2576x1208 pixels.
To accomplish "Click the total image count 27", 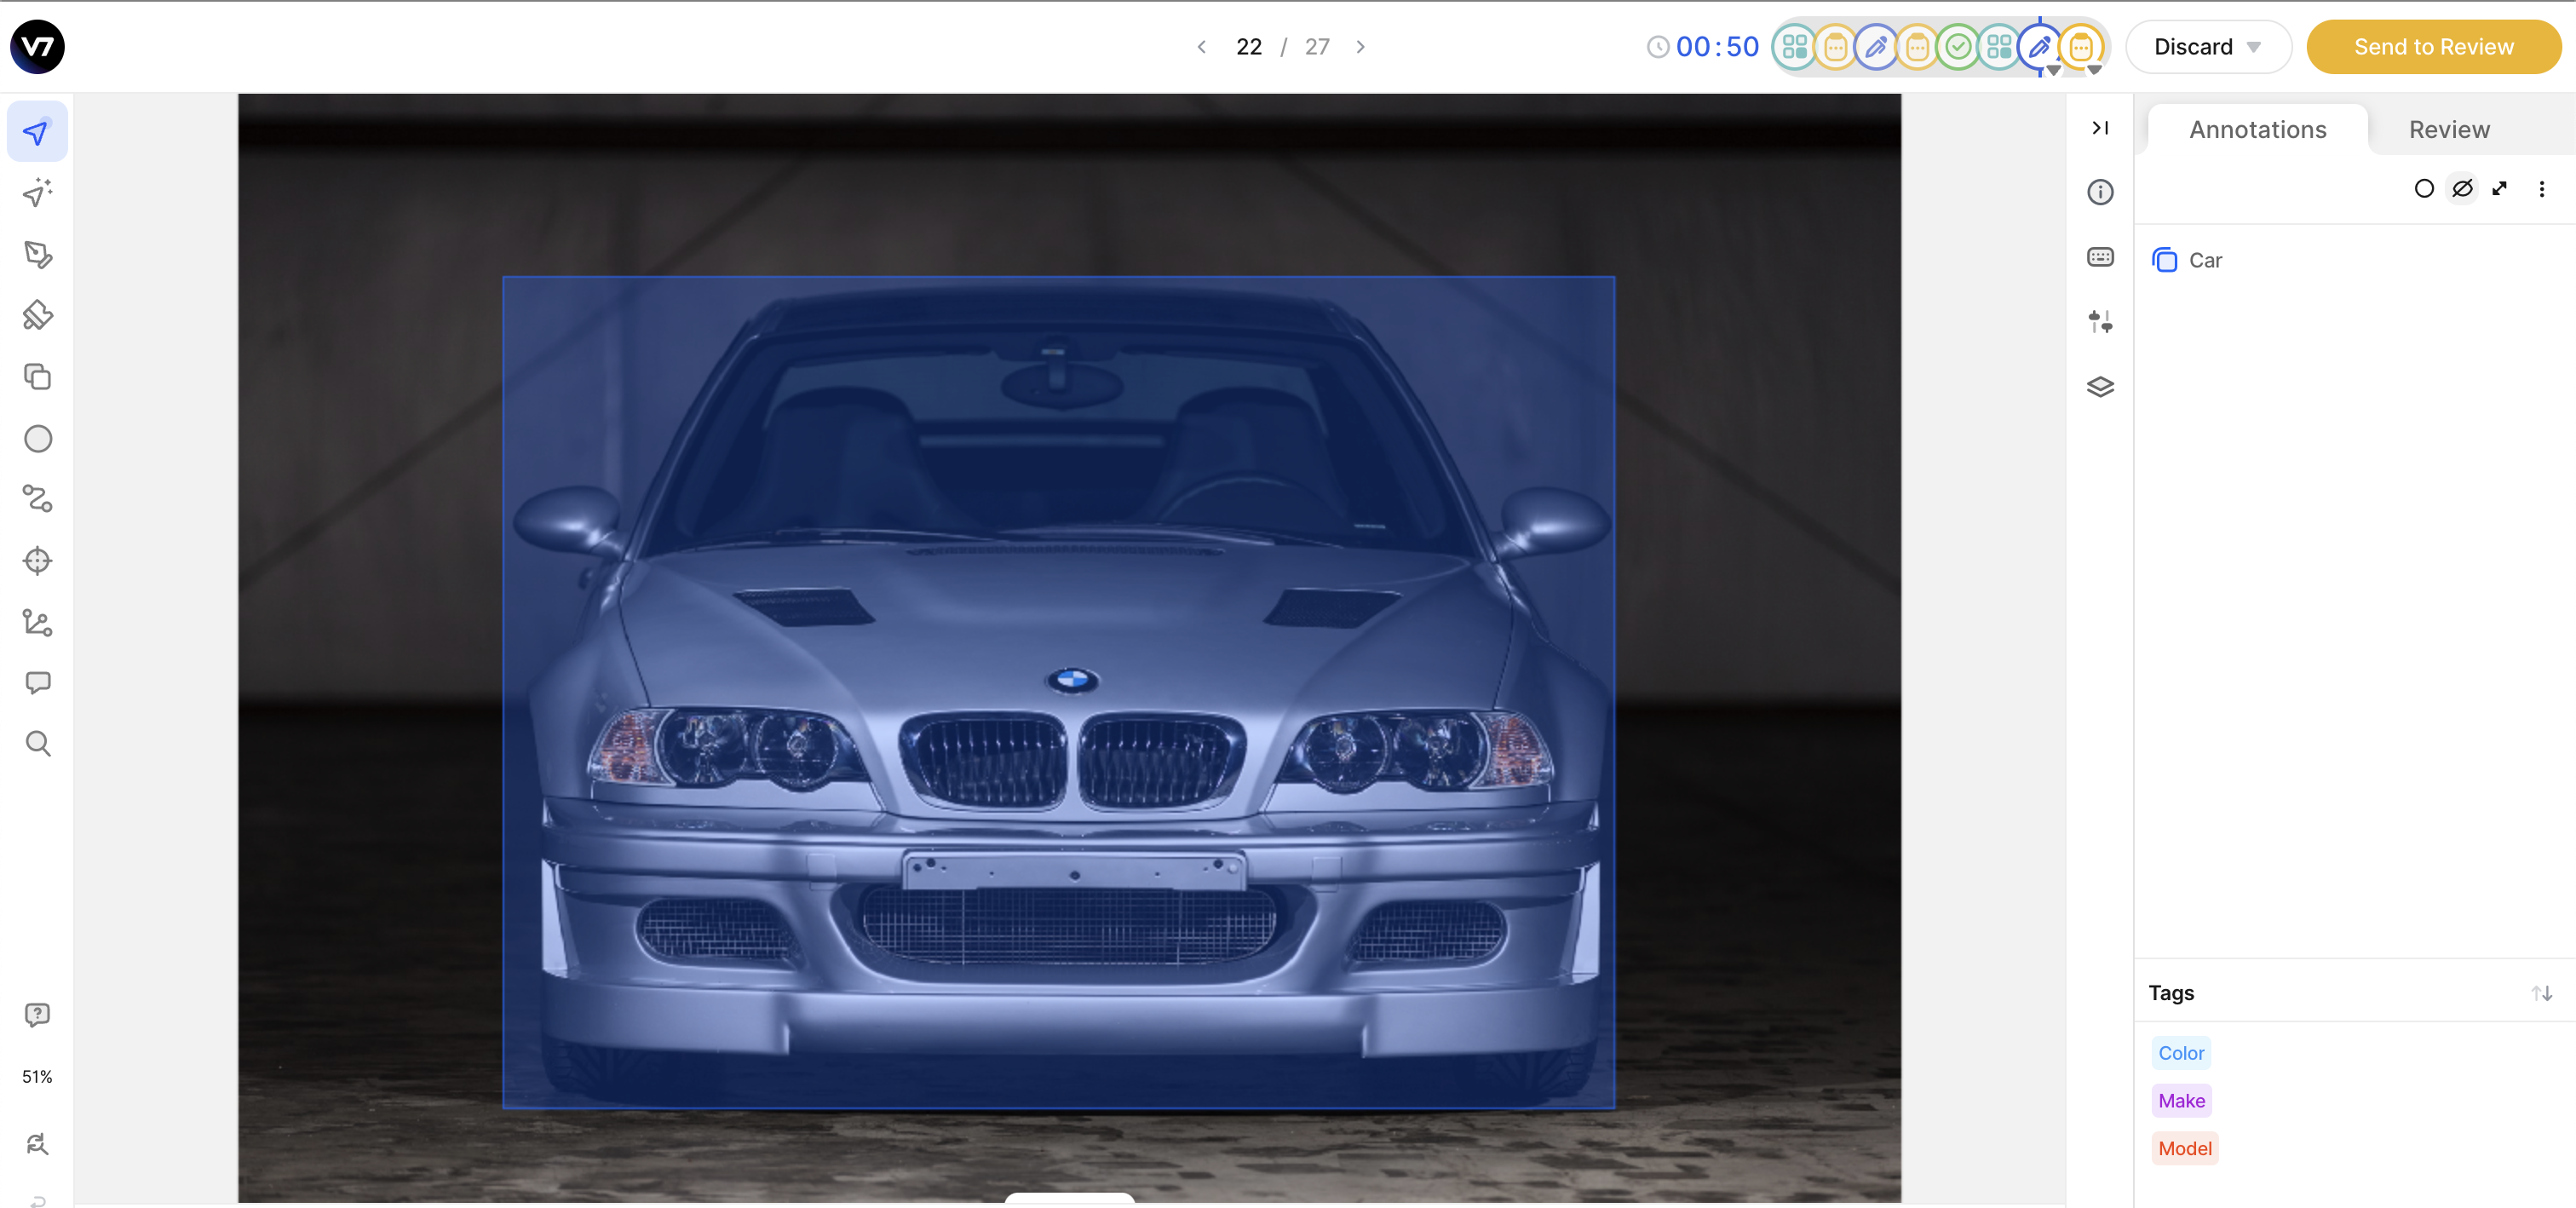I will click(1316, 47).
